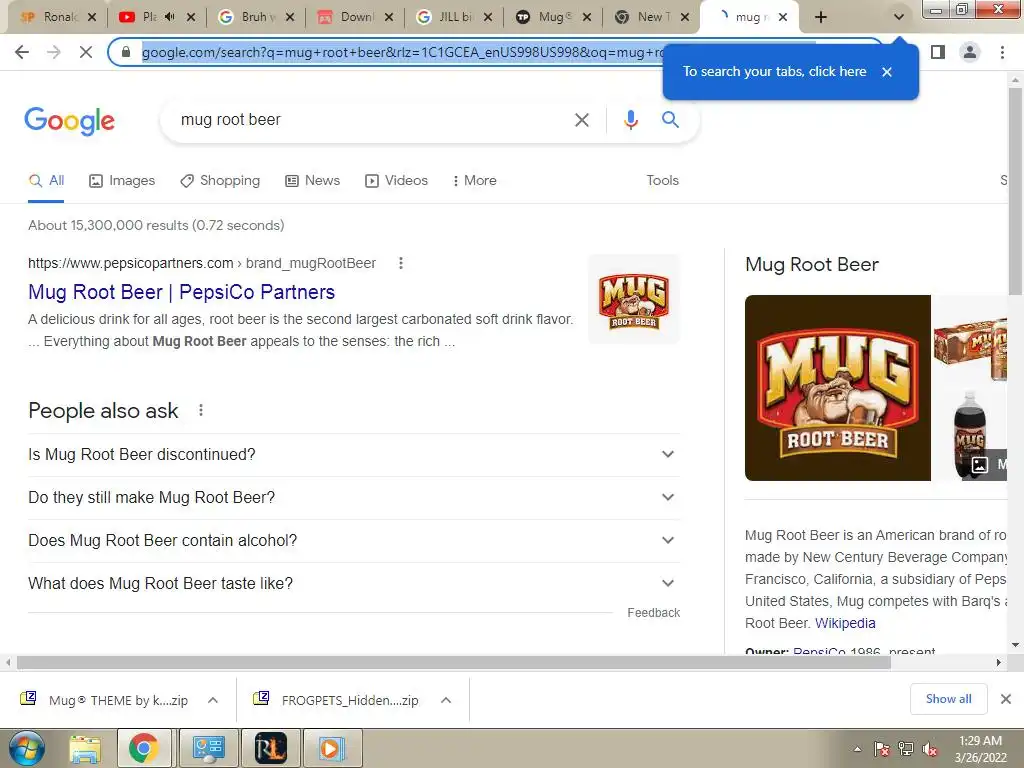Image resolution: width=1024 pixels, height=768 pixels.
Task: Expand 'What does Mug Root Beer taste like?'
Action: [354, 584]
